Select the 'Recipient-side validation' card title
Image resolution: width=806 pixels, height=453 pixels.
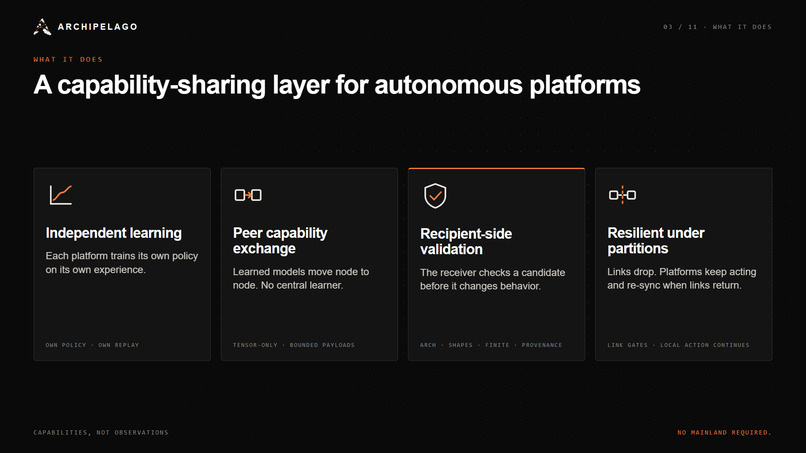pos(466,241)
